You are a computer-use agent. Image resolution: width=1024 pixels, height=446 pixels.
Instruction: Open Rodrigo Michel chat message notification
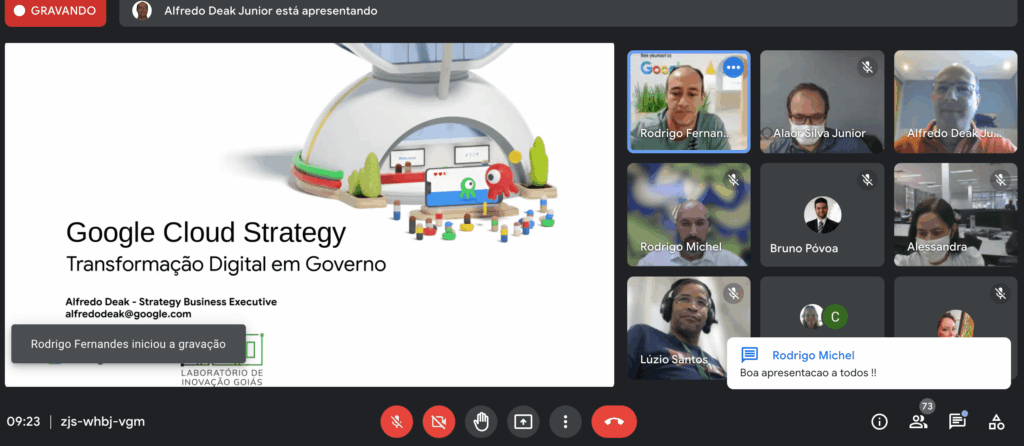(868, 363)
